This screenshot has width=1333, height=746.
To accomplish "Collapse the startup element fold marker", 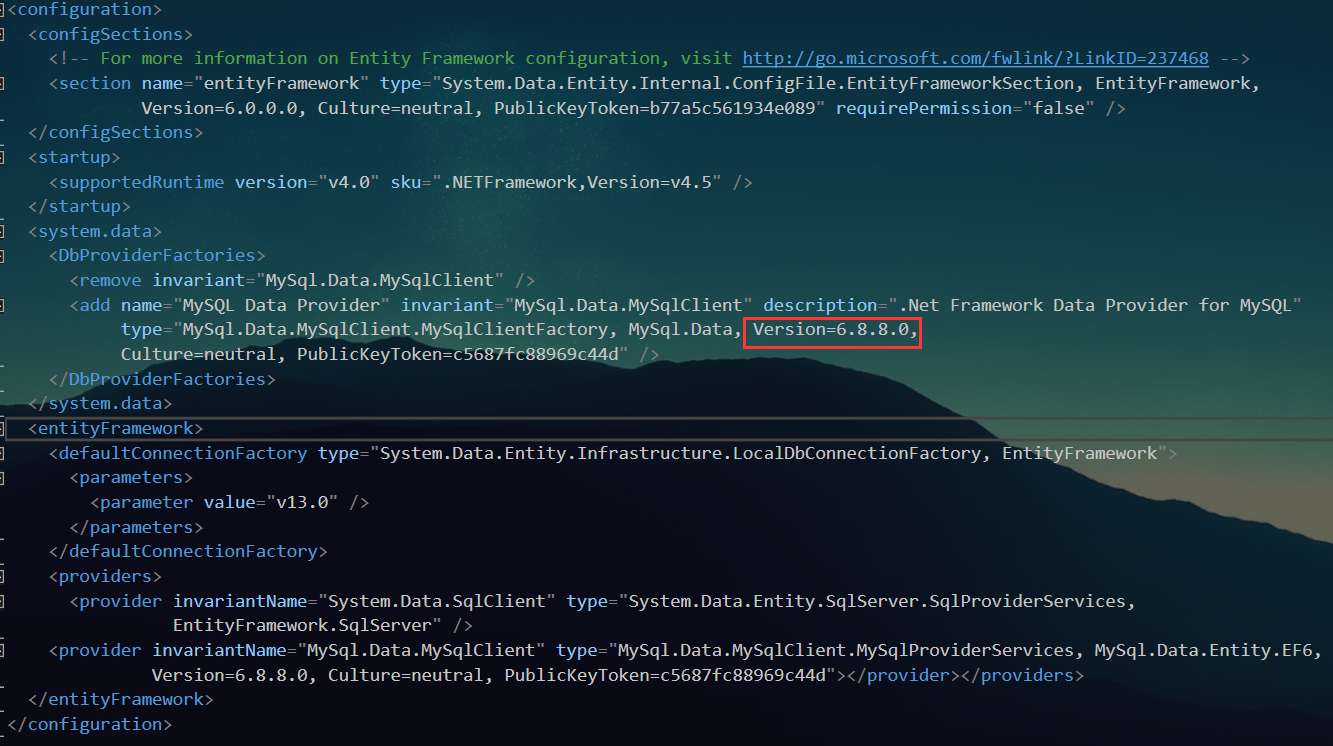I will pyautogui.click(x=2, y=157).
